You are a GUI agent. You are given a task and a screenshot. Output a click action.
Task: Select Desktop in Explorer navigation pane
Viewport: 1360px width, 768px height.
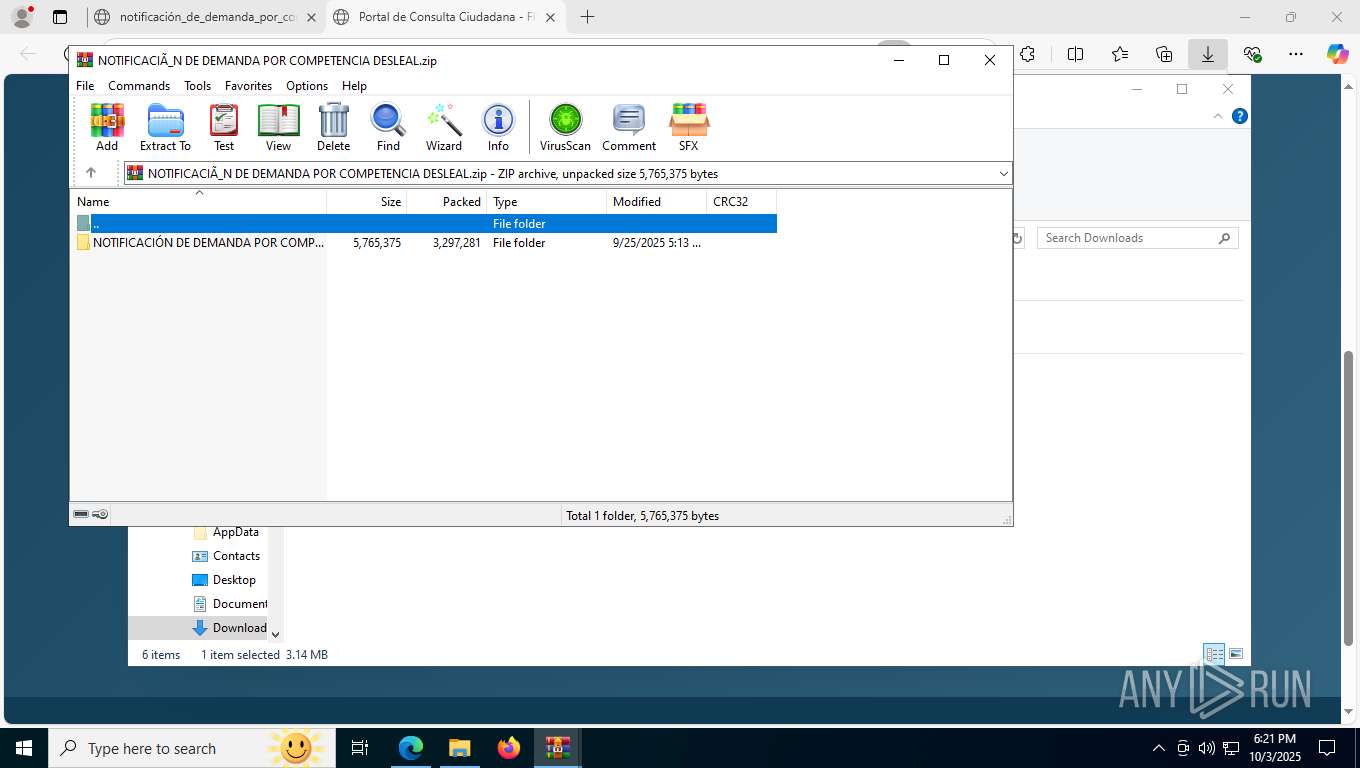224,580
